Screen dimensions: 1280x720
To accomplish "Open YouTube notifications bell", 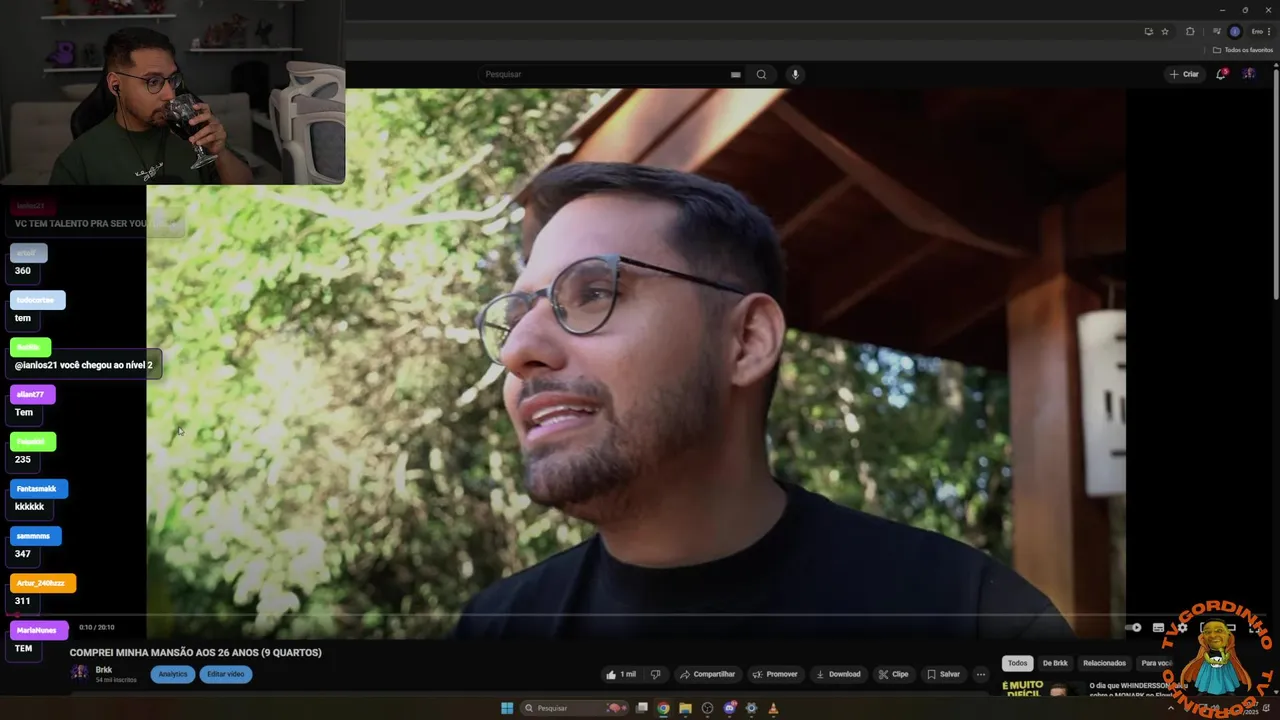I will pos(1220,74).
